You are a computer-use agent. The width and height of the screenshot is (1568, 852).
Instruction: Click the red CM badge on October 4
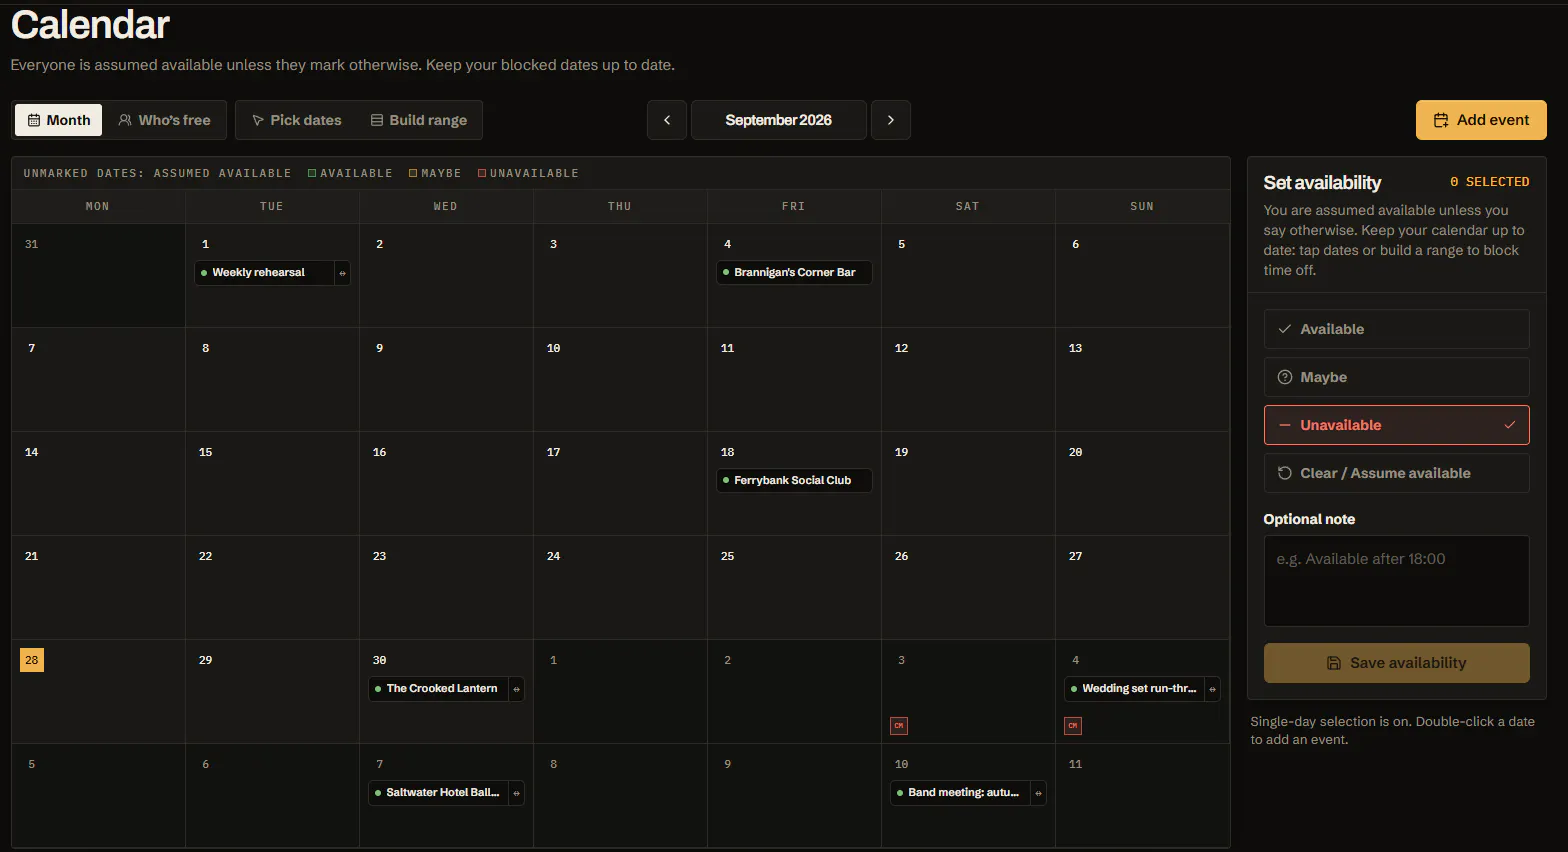click(1073, 726)
